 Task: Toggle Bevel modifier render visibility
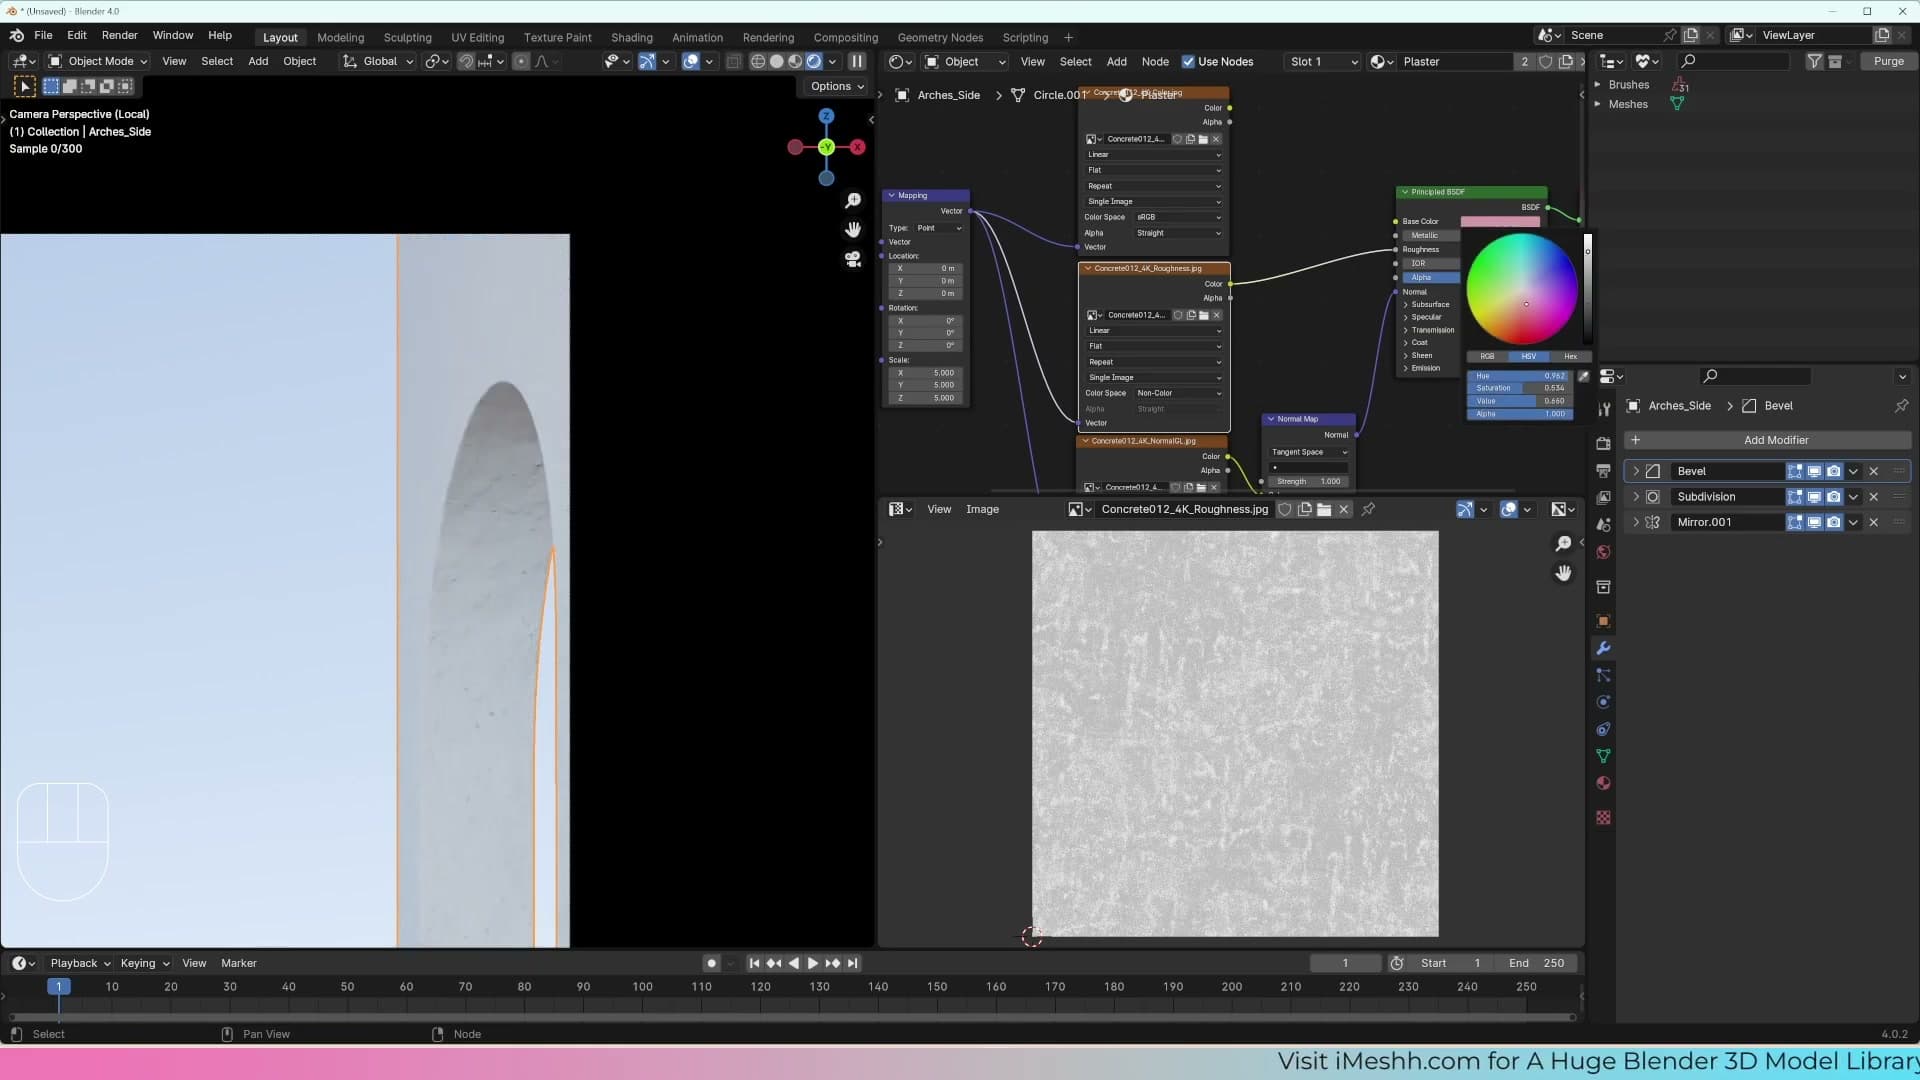(x=1834, y=471)
